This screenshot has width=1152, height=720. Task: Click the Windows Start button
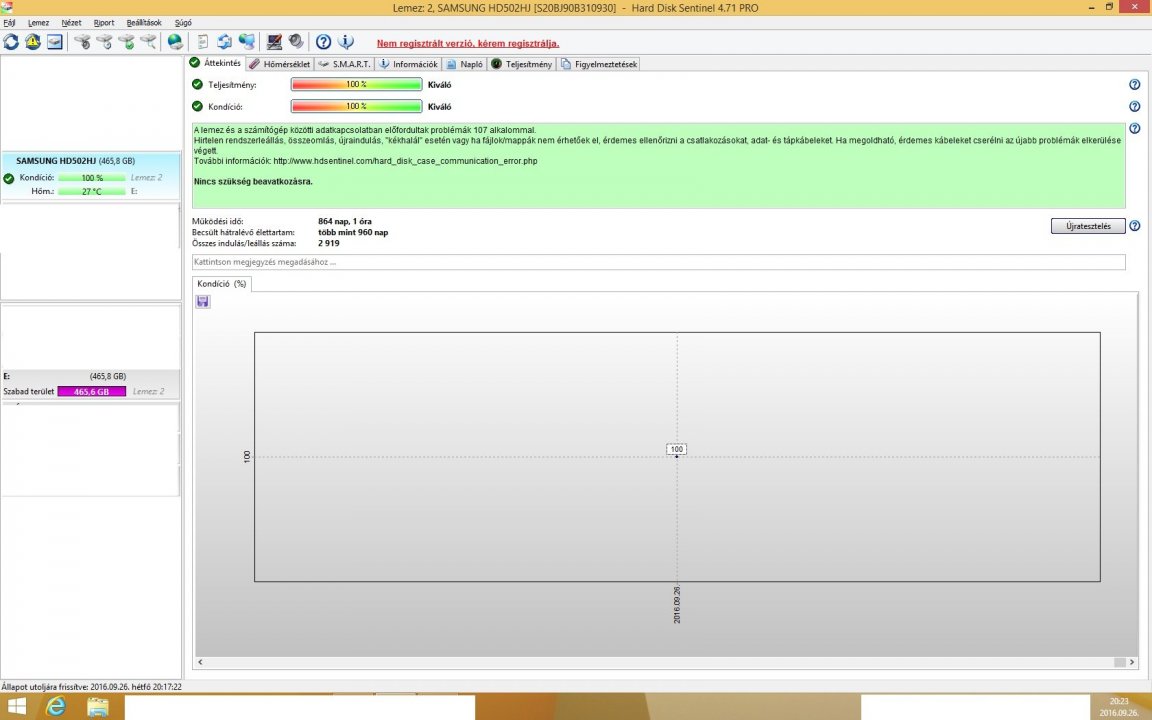pyautogui.click(x=15, y=707)
